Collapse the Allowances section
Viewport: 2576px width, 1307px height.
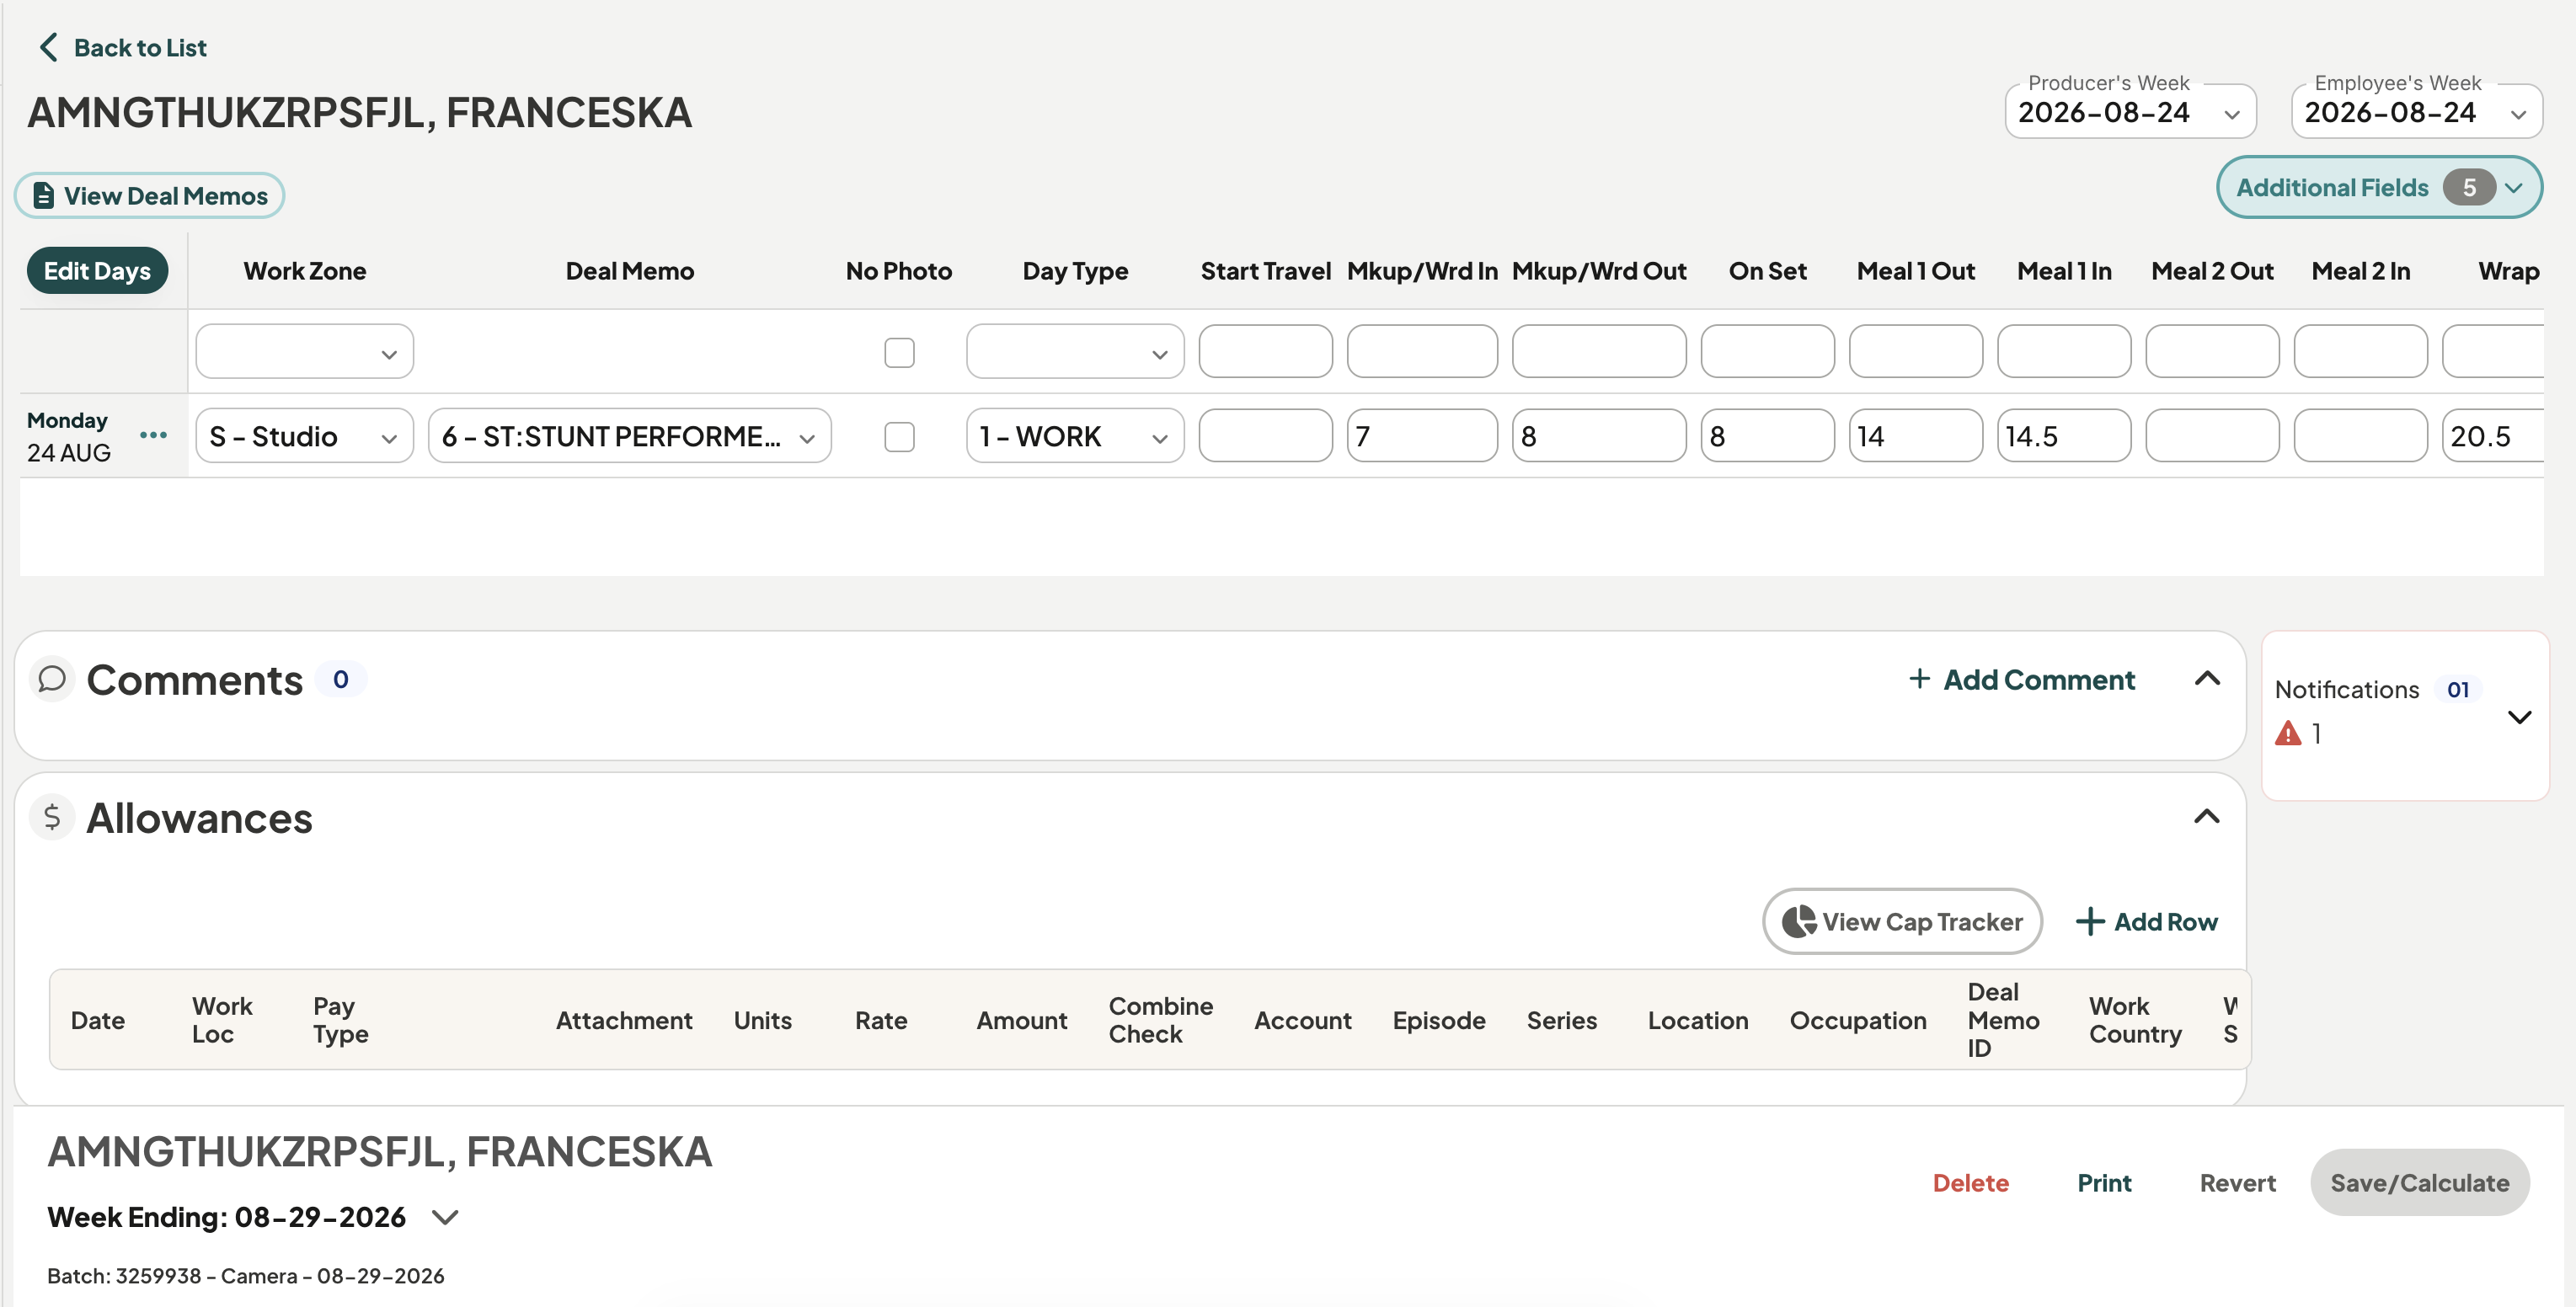(x=2207, y=817)
